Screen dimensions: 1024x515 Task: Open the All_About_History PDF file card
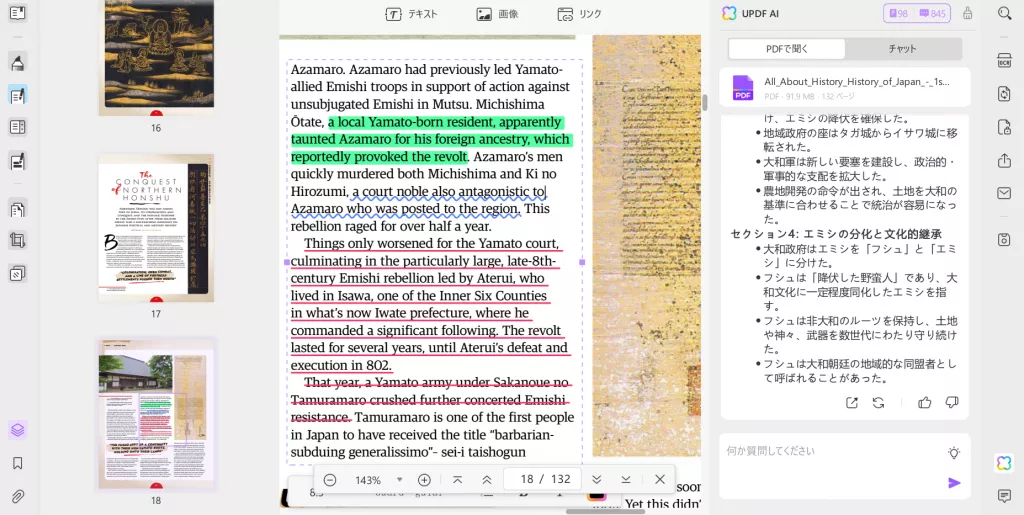(x=845, y=87)
